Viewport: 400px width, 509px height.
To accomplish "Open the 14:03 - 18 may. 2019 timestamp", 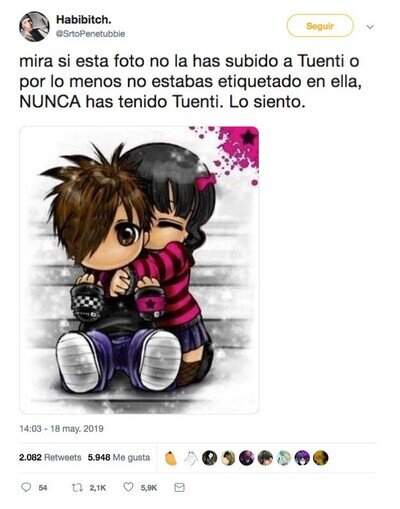I will coord(61,428).
